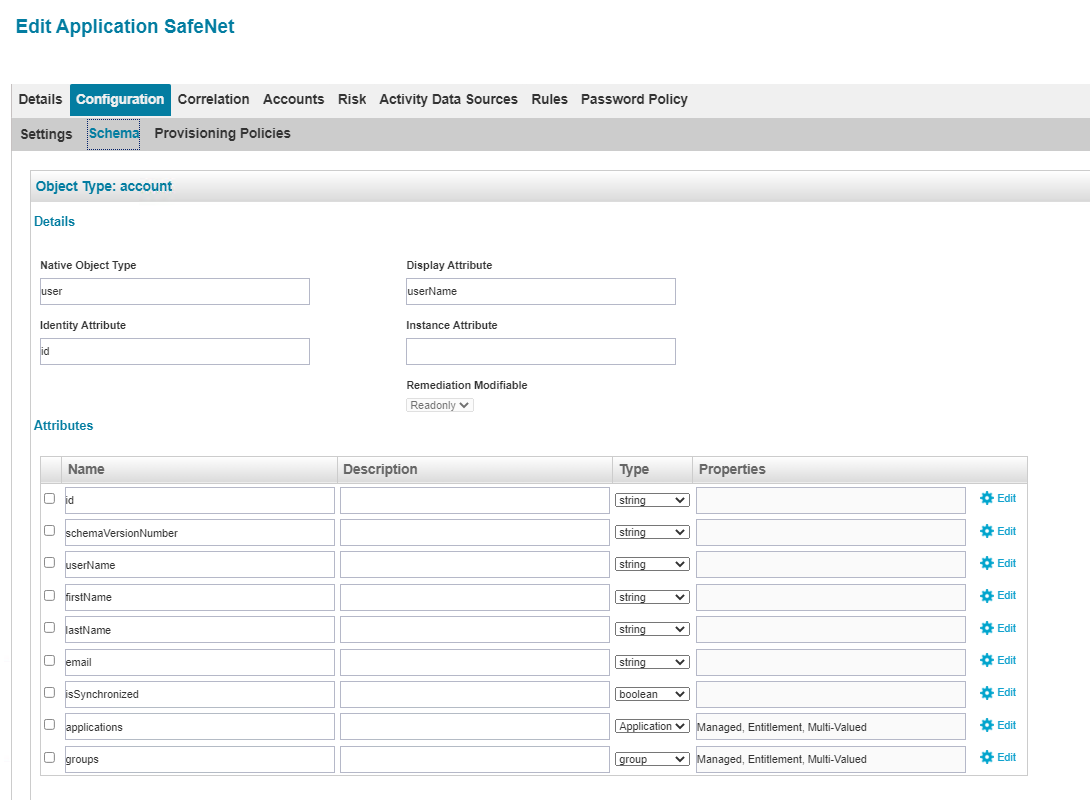Expand the Type dropdown for applications
This screenshot has width=1090, height=800.
652,726
